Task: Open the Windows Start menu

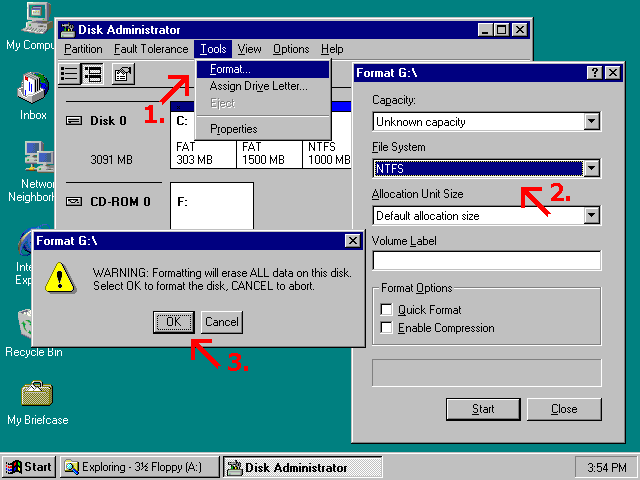Action: click(x=29, y=467)
